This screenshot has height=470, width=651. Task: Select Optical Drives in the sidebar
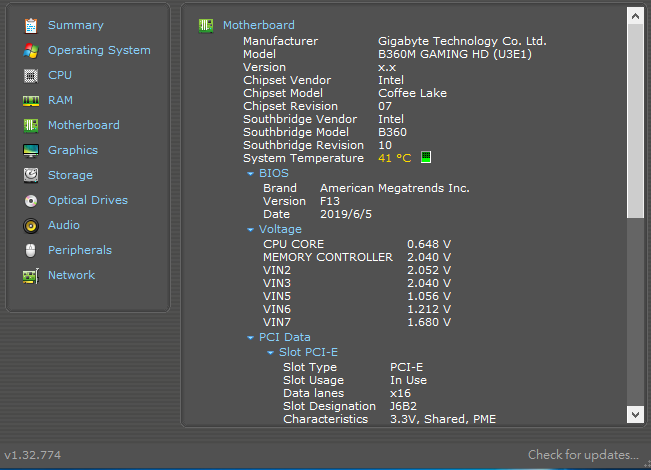[88, 200]
